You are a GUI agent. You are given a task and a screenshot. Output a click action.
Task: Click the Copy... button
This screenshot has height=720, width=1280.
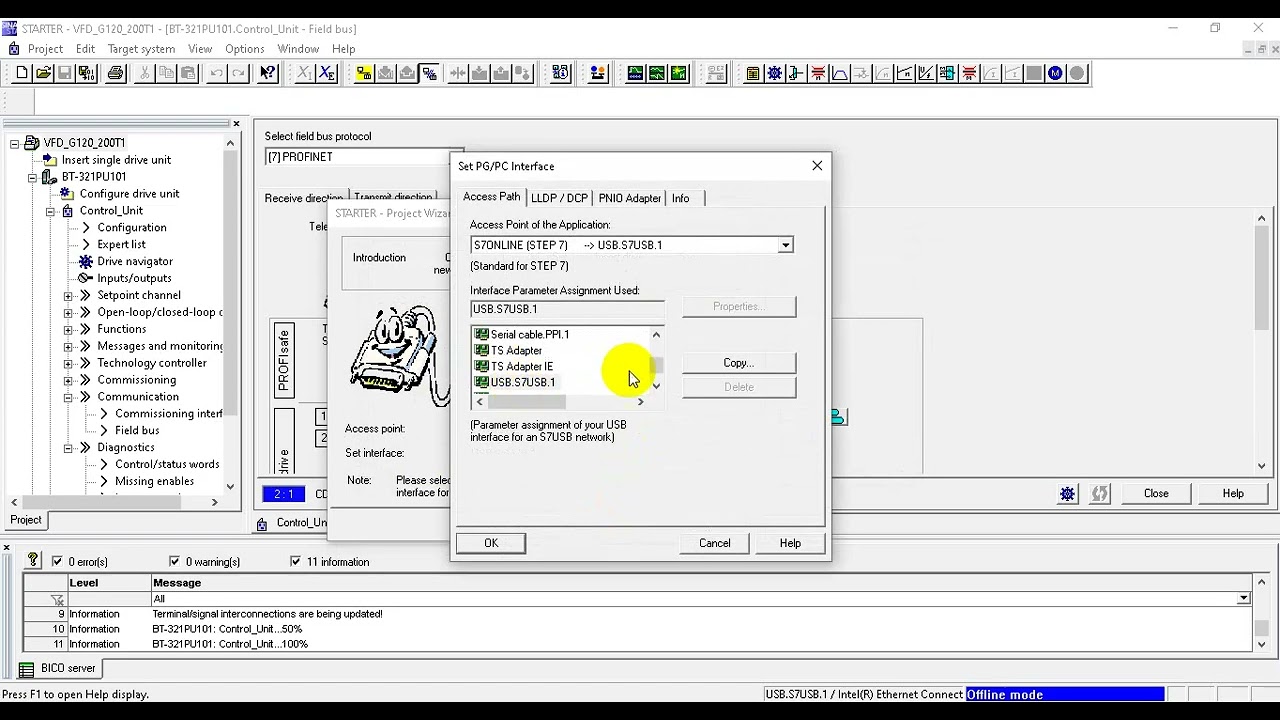tap(739, 363)
